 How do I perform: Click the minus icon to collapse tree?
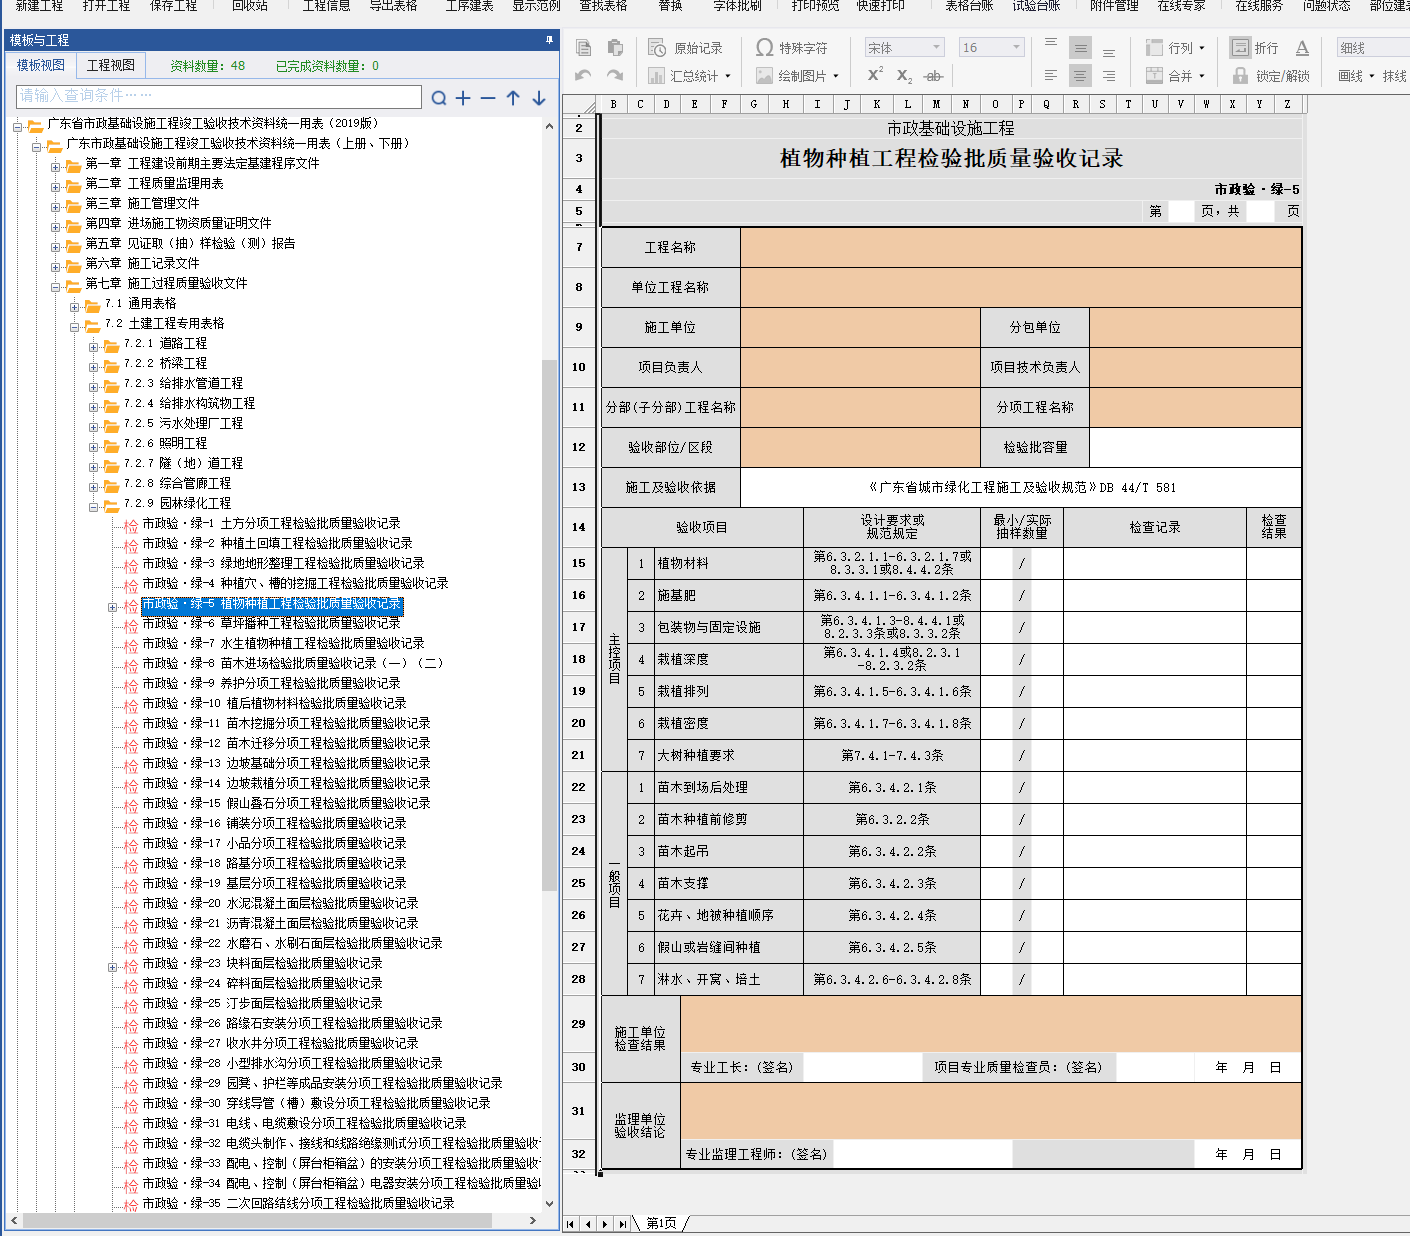(488, 97)
